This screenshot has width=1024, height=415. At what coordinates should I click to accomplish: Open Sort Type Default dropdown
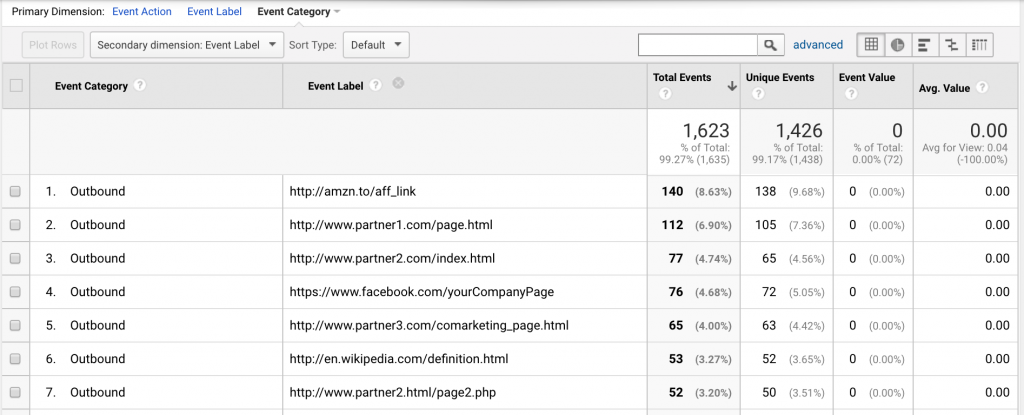[376, 45]
